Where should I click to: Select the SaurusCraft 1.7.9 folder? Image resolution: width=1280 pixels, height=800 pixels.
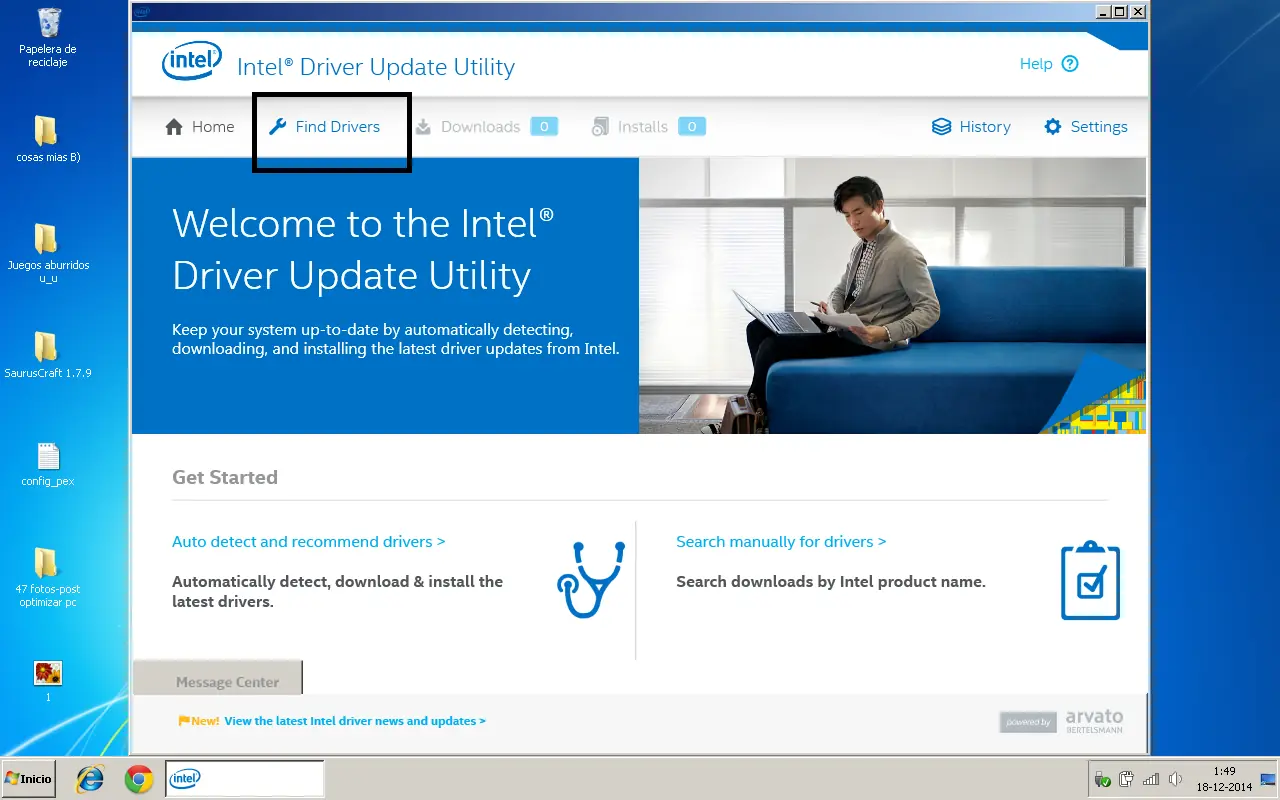pos(48,355)
